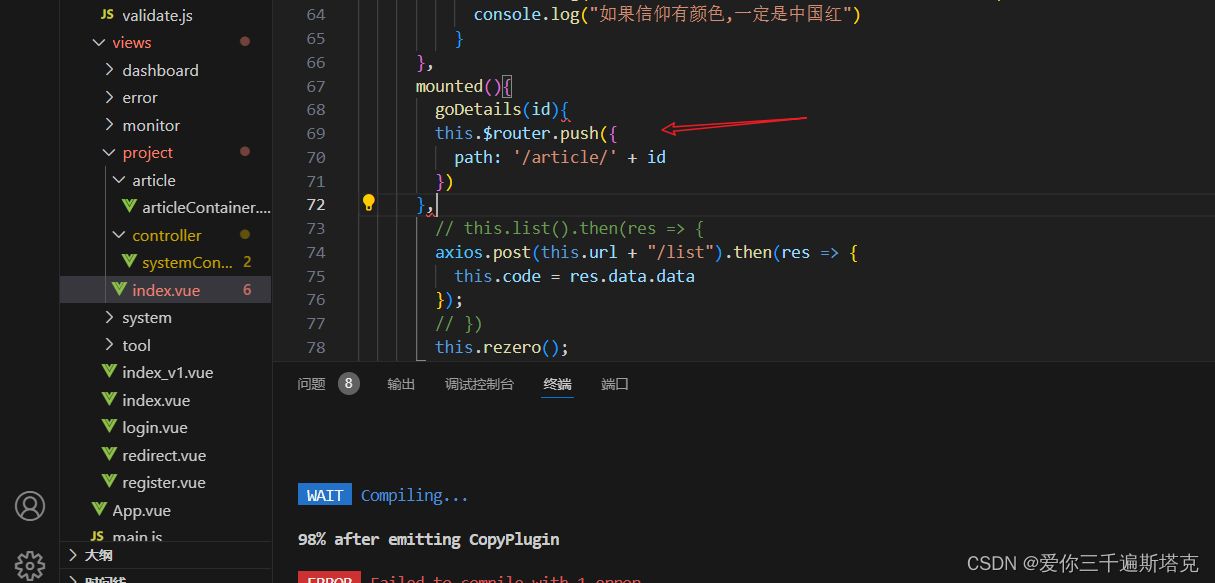
Task: Open the Manage settings gear icon
Action: [29, 565]
